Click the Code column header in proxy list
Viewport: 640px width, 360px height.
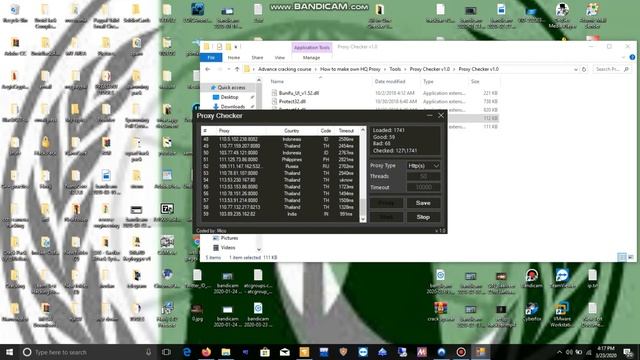click(x=326, y=131)
